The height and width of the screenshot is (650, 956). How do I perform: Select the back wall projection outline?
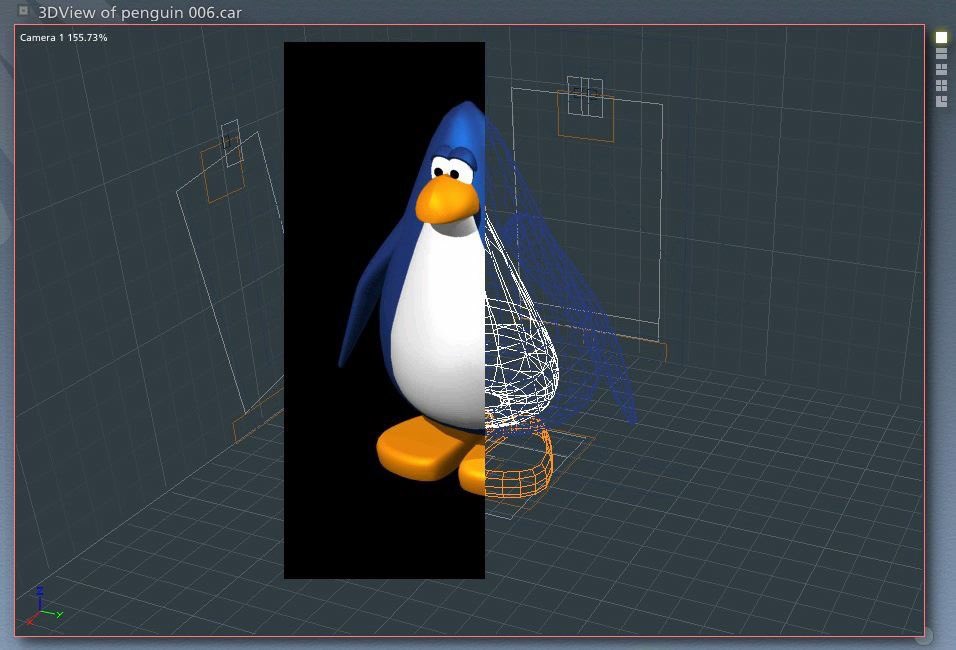588,207
